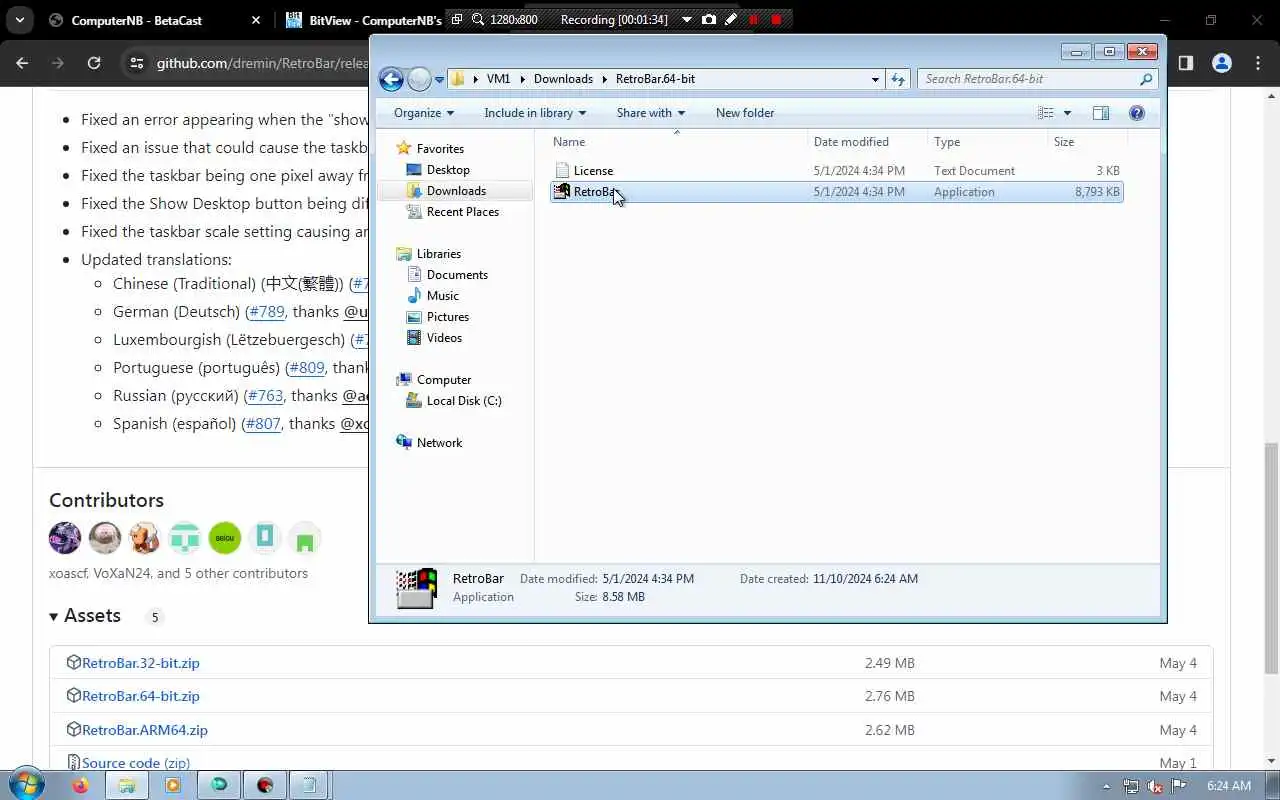
Task: Stop the screen recording
Action: [x=776, y=19]
